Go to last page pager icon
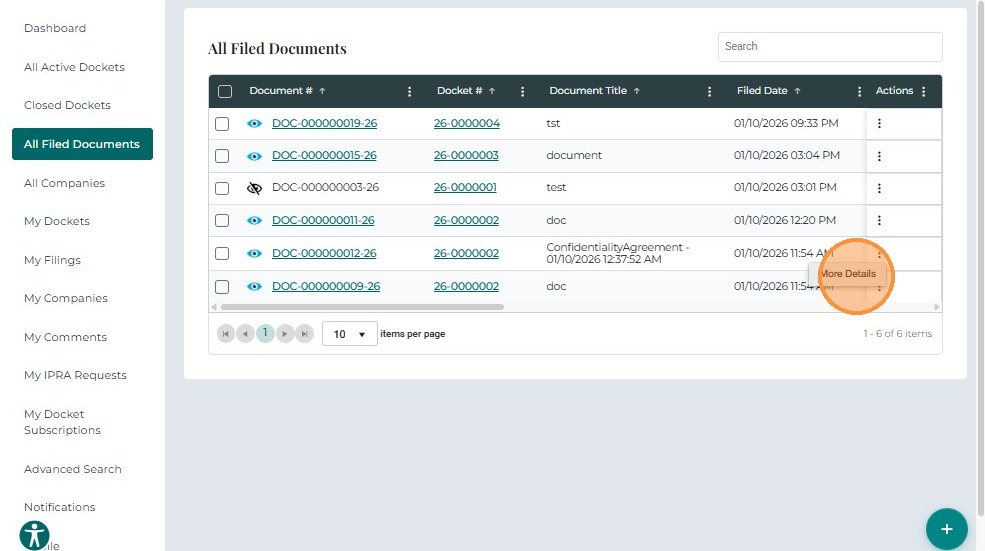985x551 pixels. pyautogui.click(x=304, y=334)
